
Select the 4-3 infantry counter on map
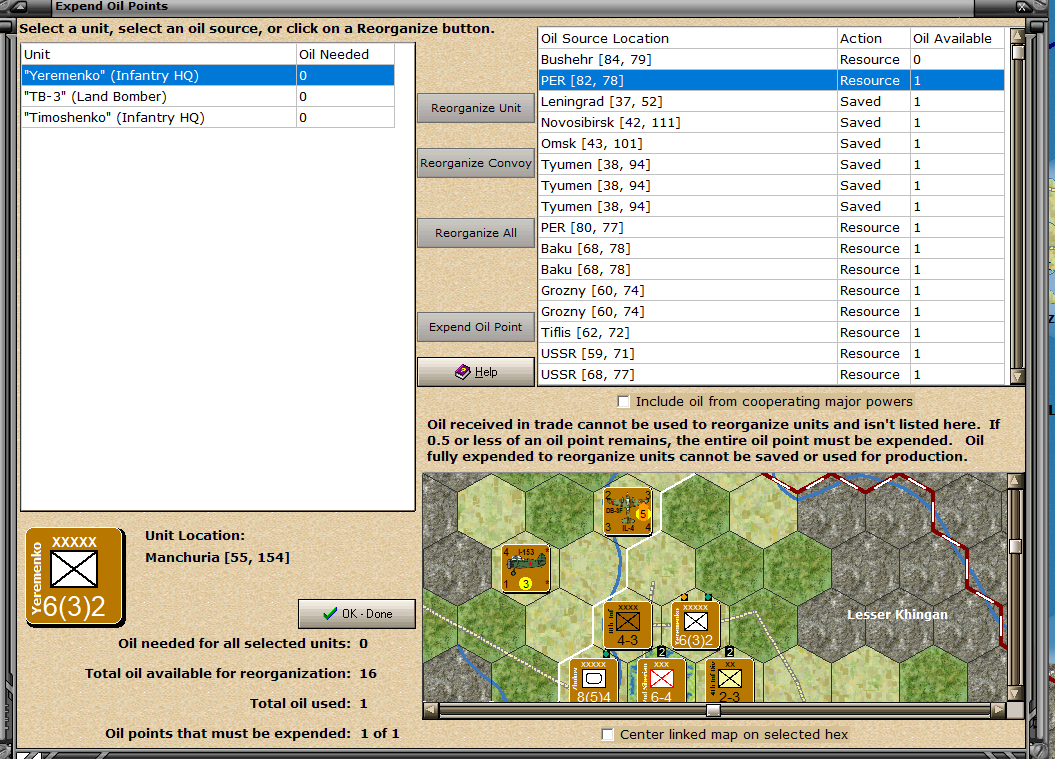pyautogui.click(x=627, y=626)
